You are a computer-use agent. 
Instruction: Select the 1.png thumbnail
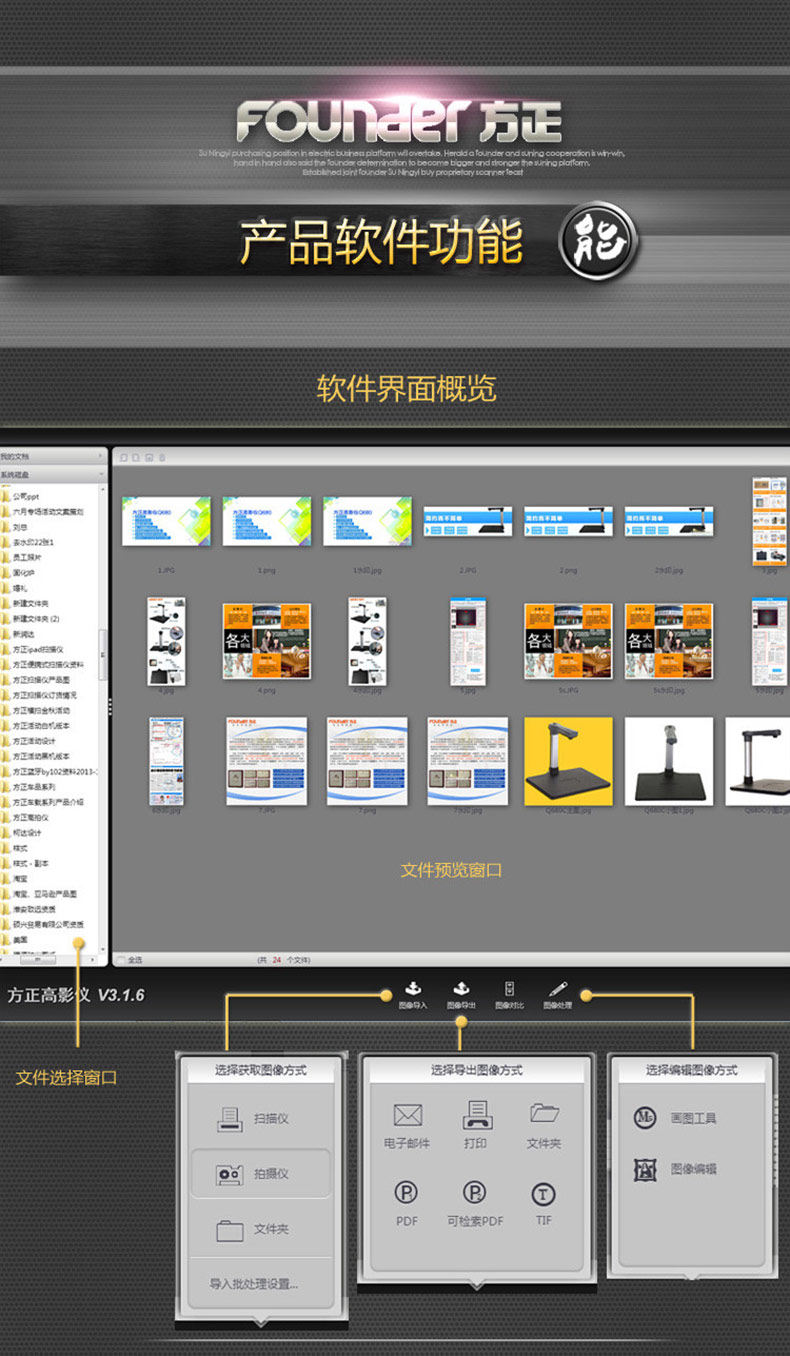[x=266, y=521]
